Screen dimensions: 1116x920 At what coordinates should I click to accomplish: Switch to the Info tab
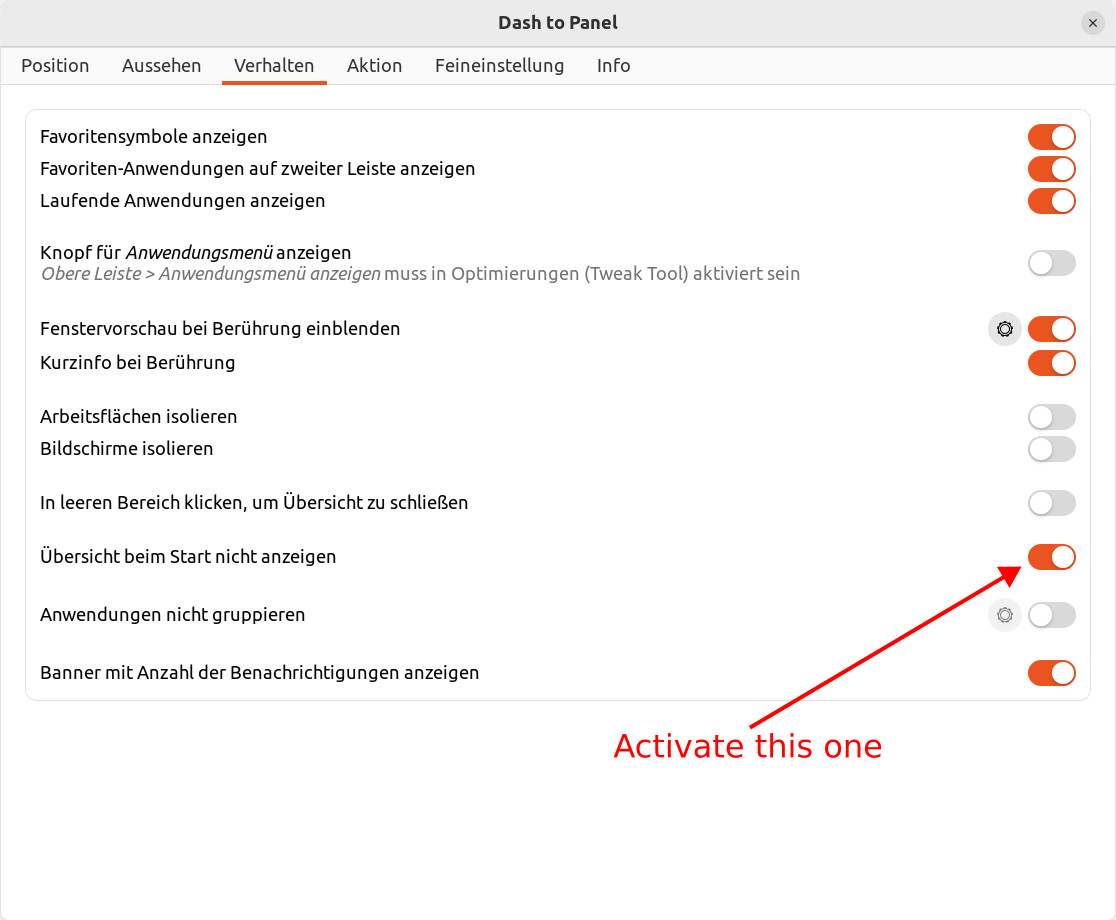point(613,66)
